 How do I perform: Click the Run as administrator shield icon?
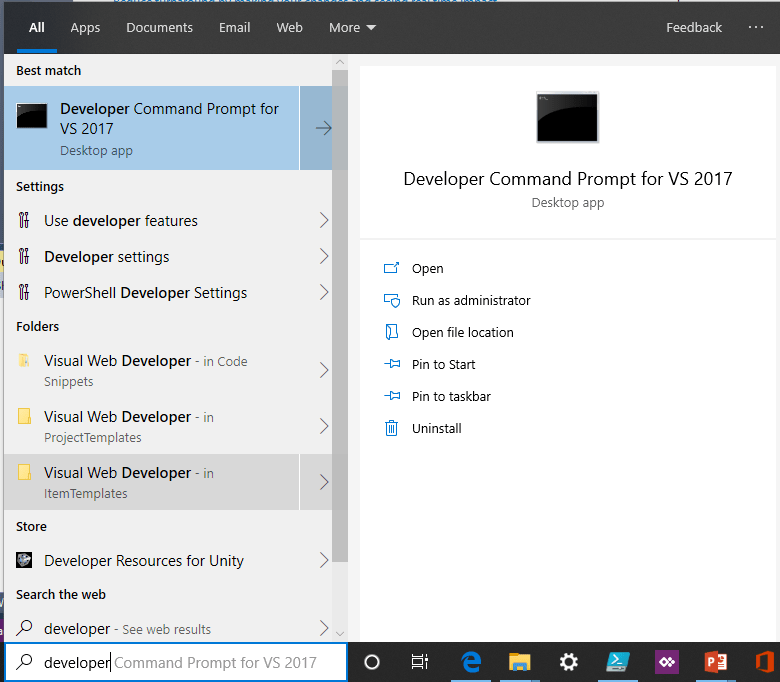391,300
